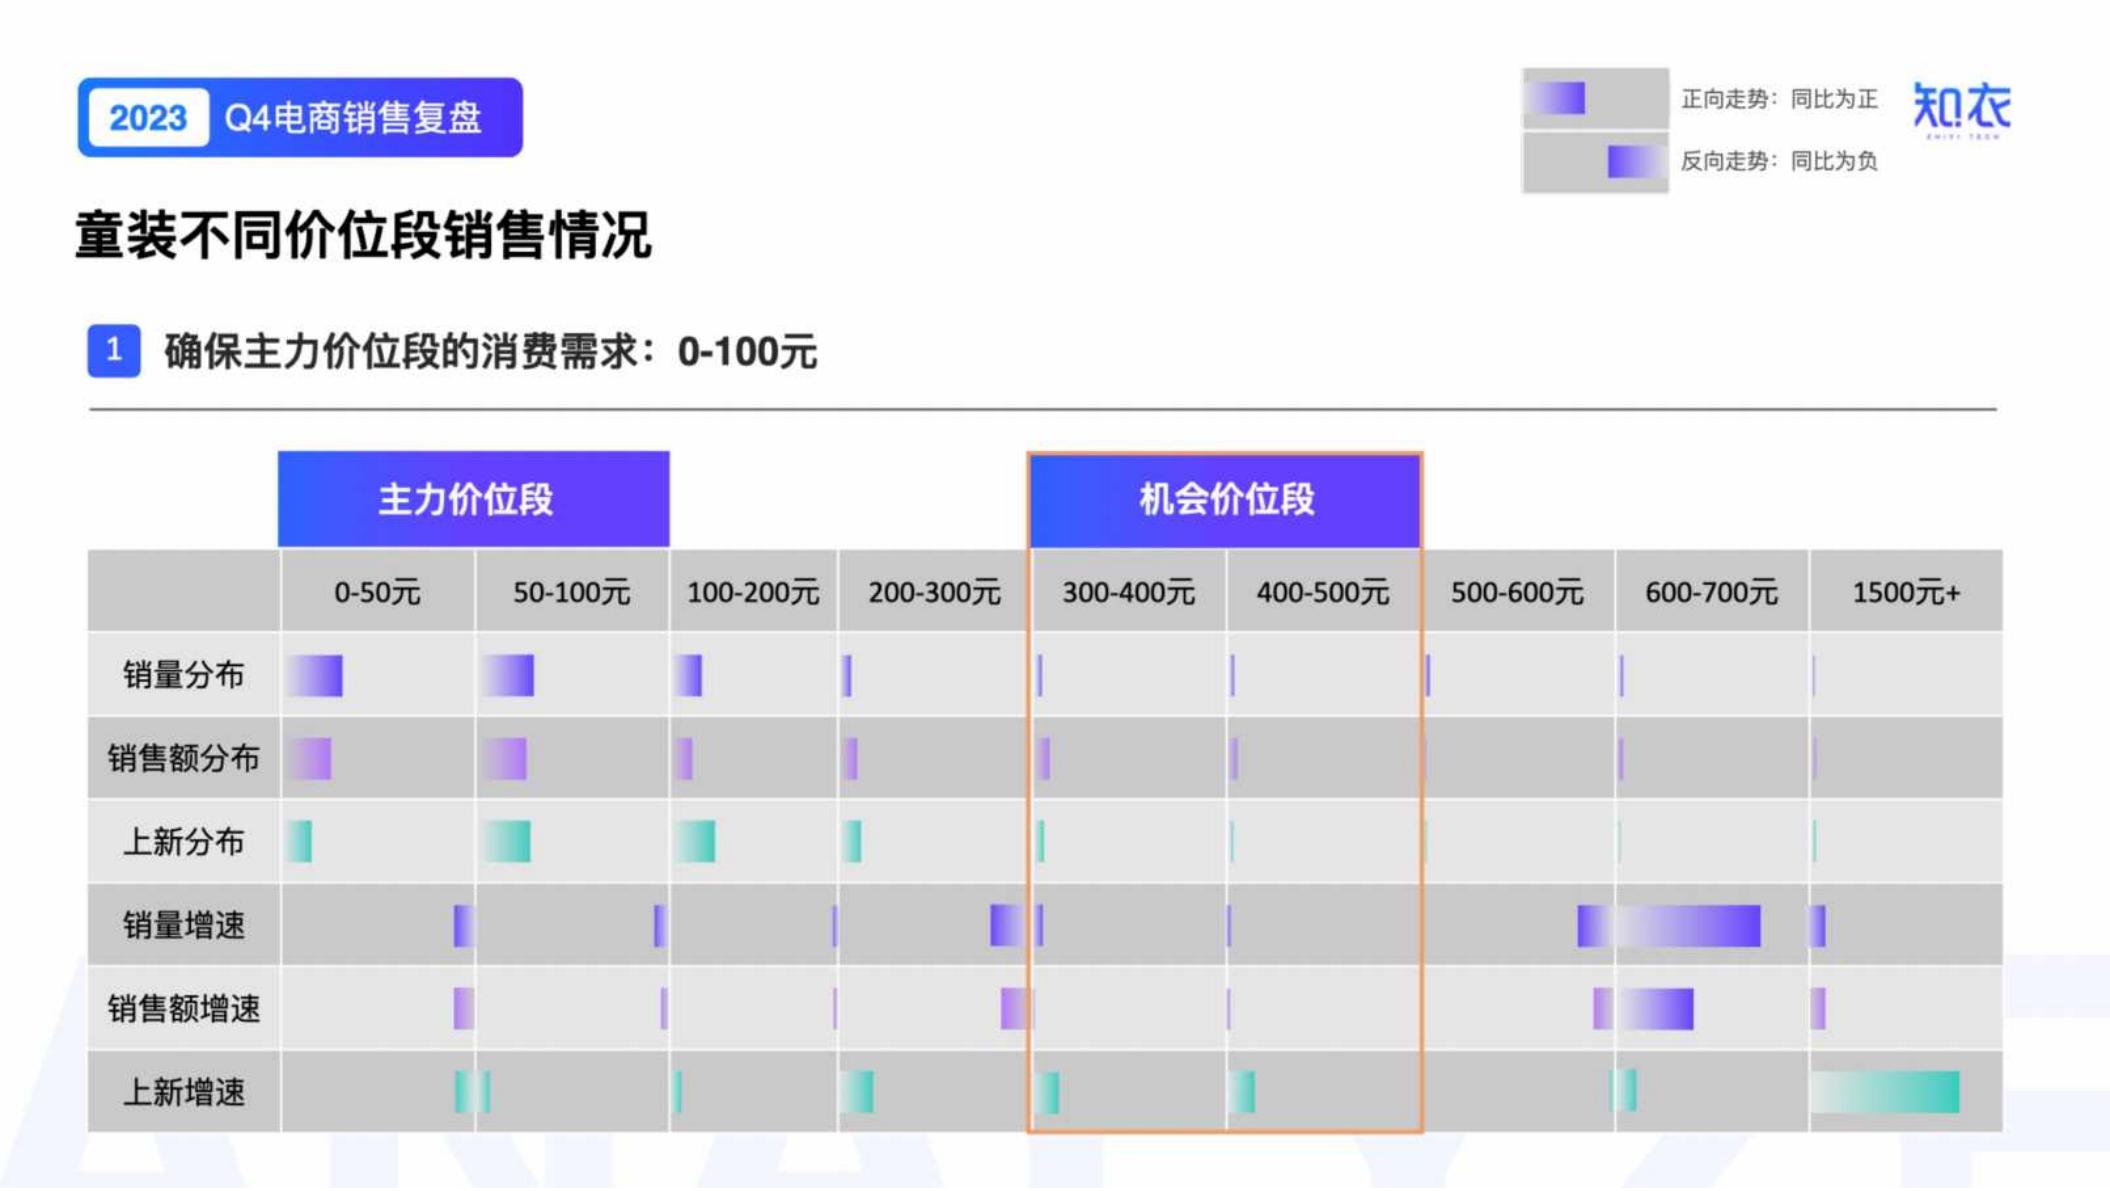Click the 销量分布 bar for 100-200元
Image resolution: width=2110 pixels, height=1191 pixels.
[688, 676]
